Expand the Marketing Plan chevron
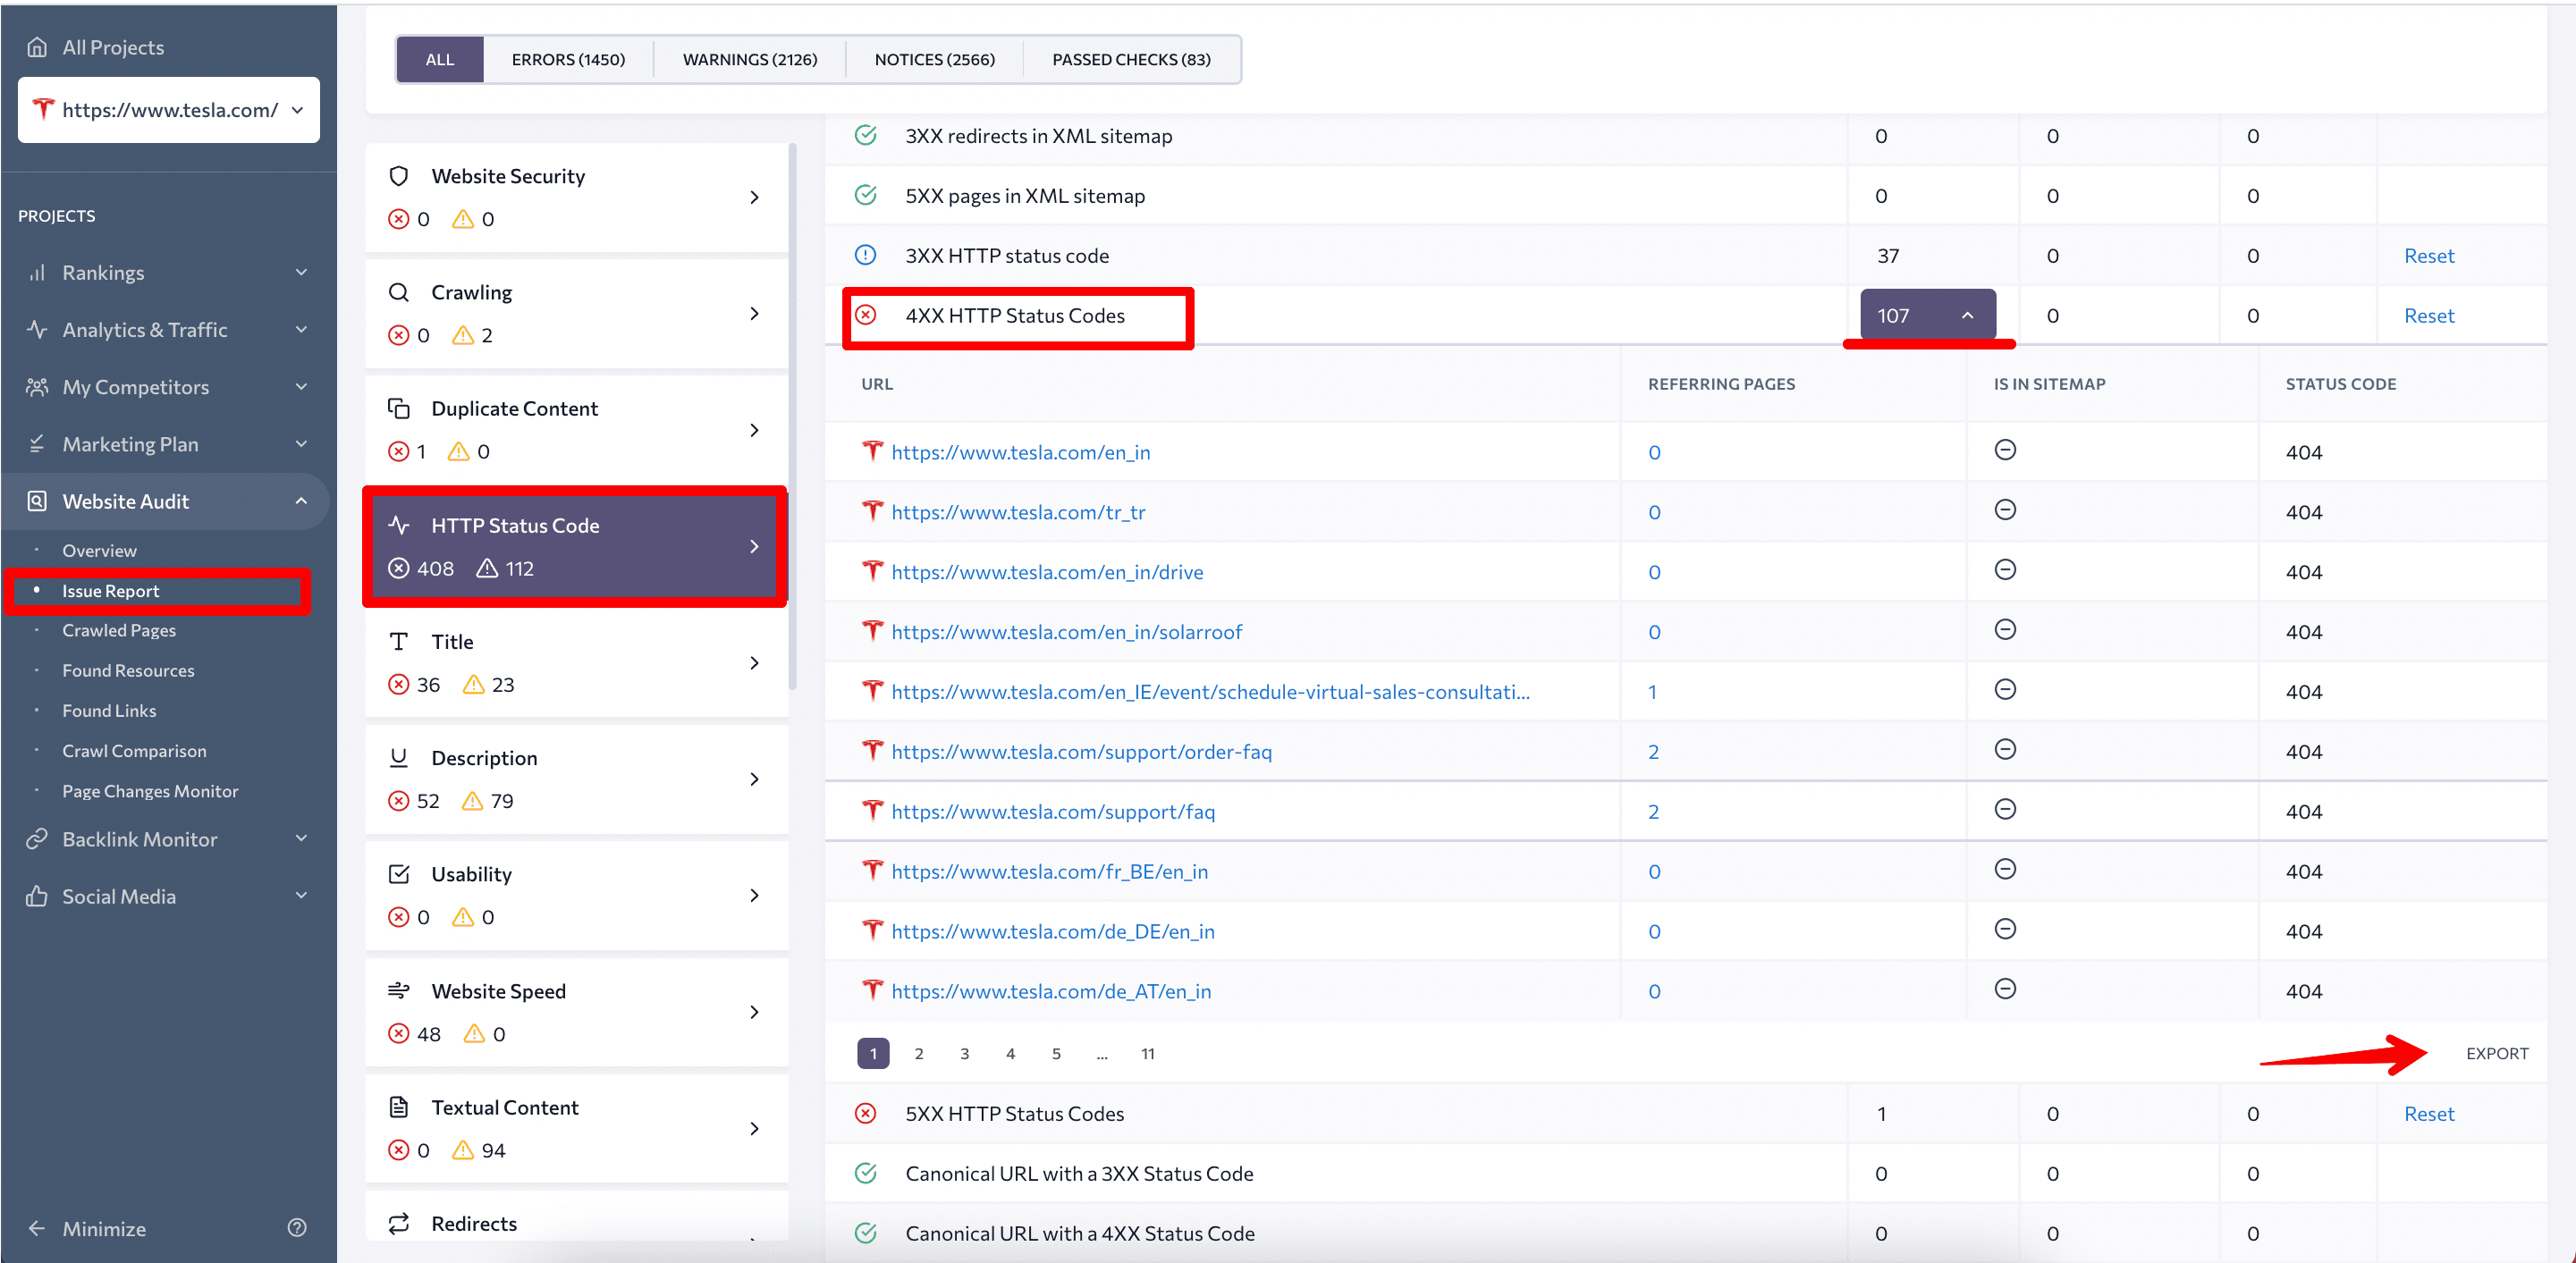The width and height of the screenshot is (2576, 1263). point(301,443)
